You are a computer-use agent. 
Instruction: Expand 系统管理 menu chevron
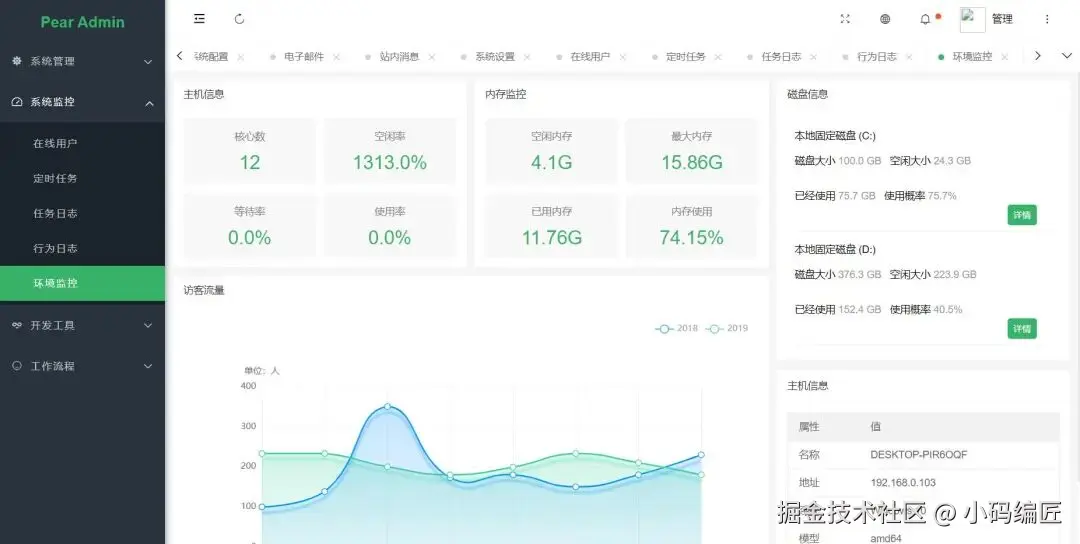[148, 62]
